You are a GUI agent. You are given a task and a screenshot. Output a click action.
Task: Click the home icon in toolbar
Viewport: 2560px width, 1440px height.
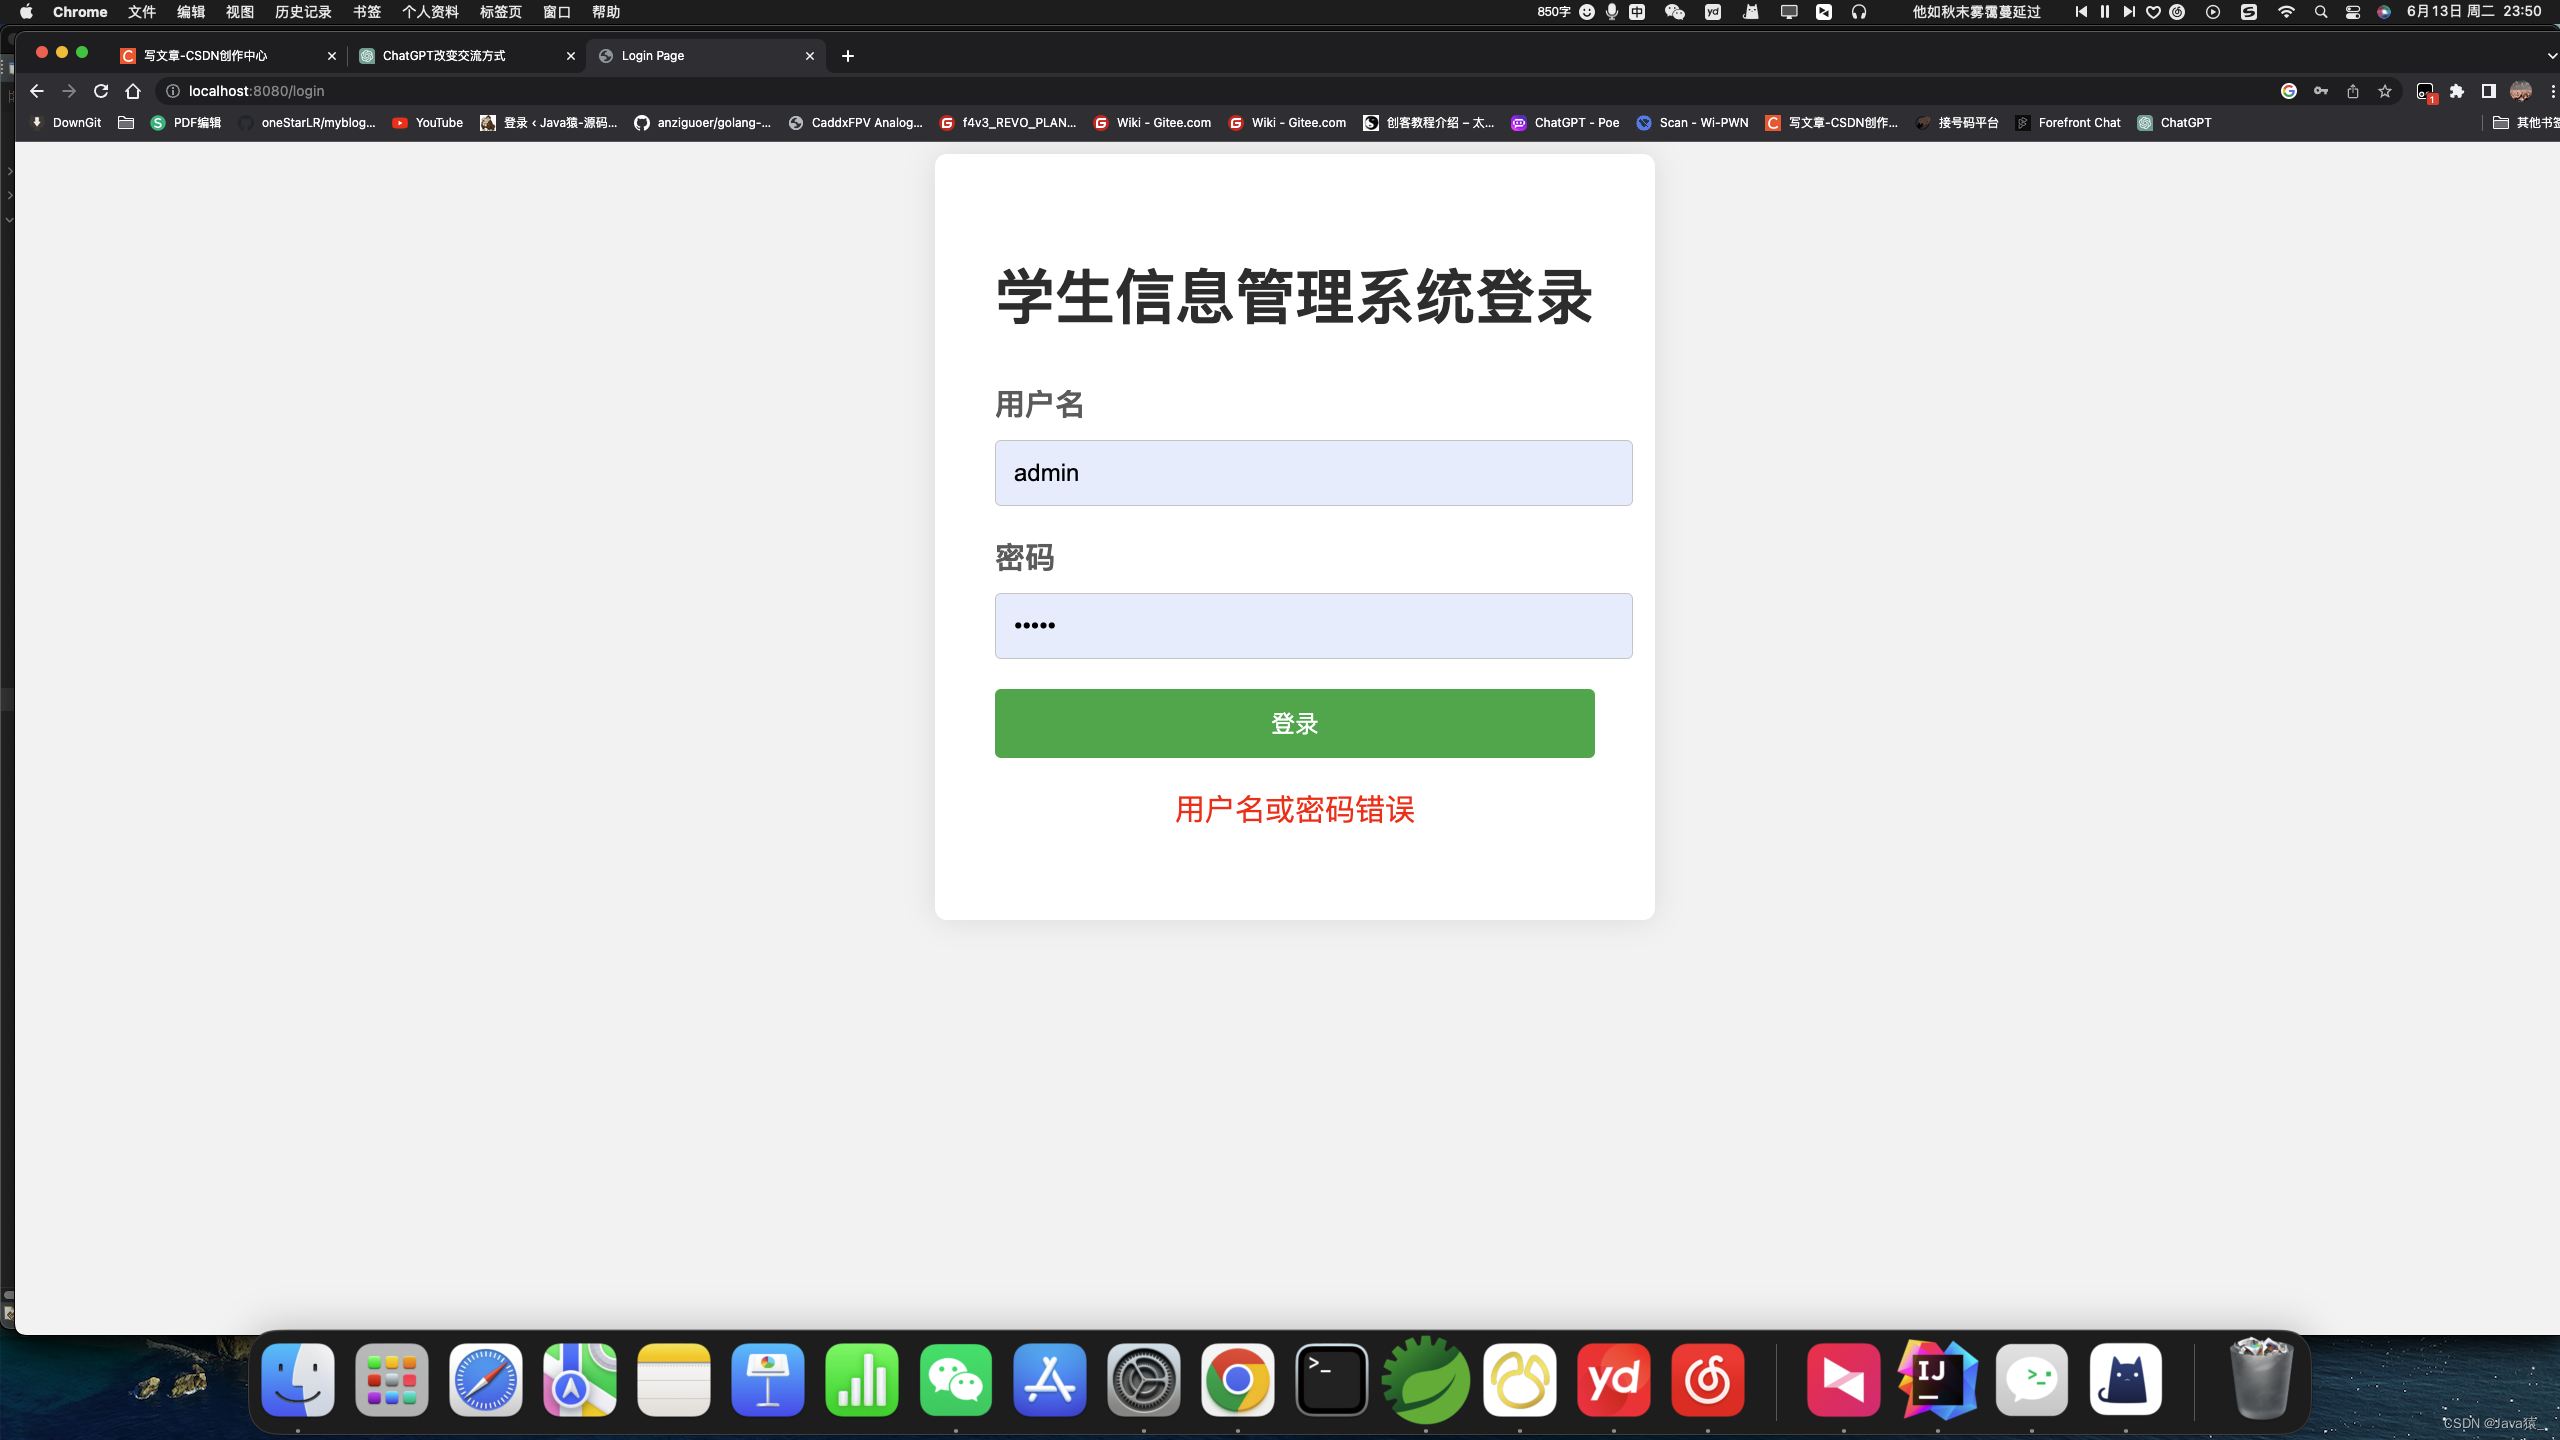coord(133,91)
